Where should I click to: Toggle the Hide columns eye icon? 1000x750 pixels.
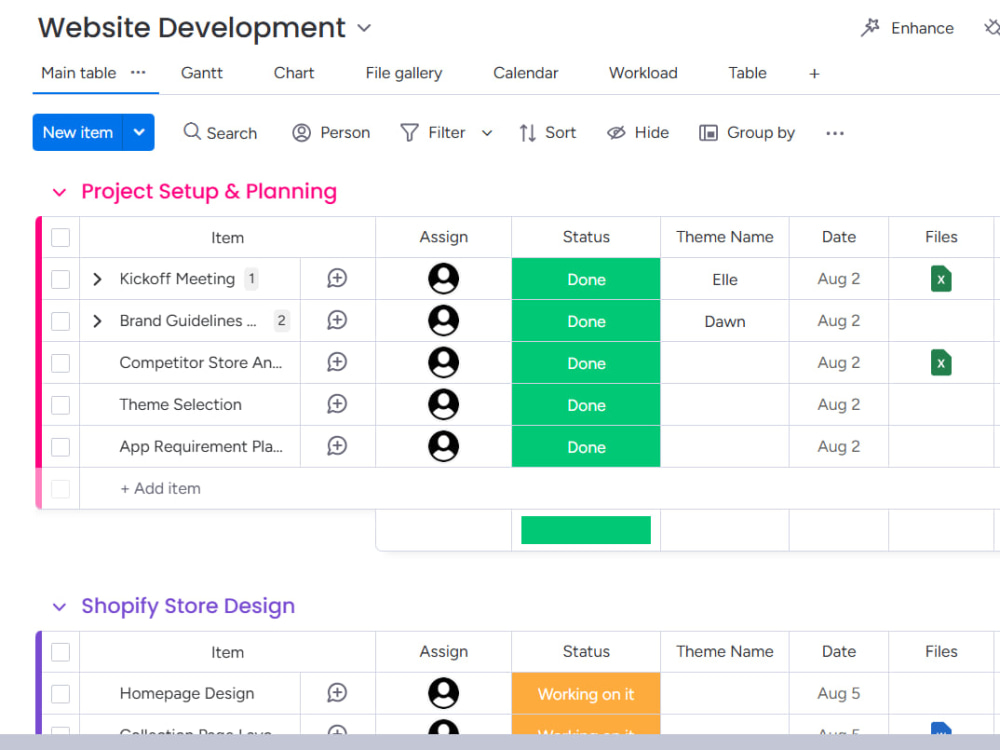click(616, 133)
